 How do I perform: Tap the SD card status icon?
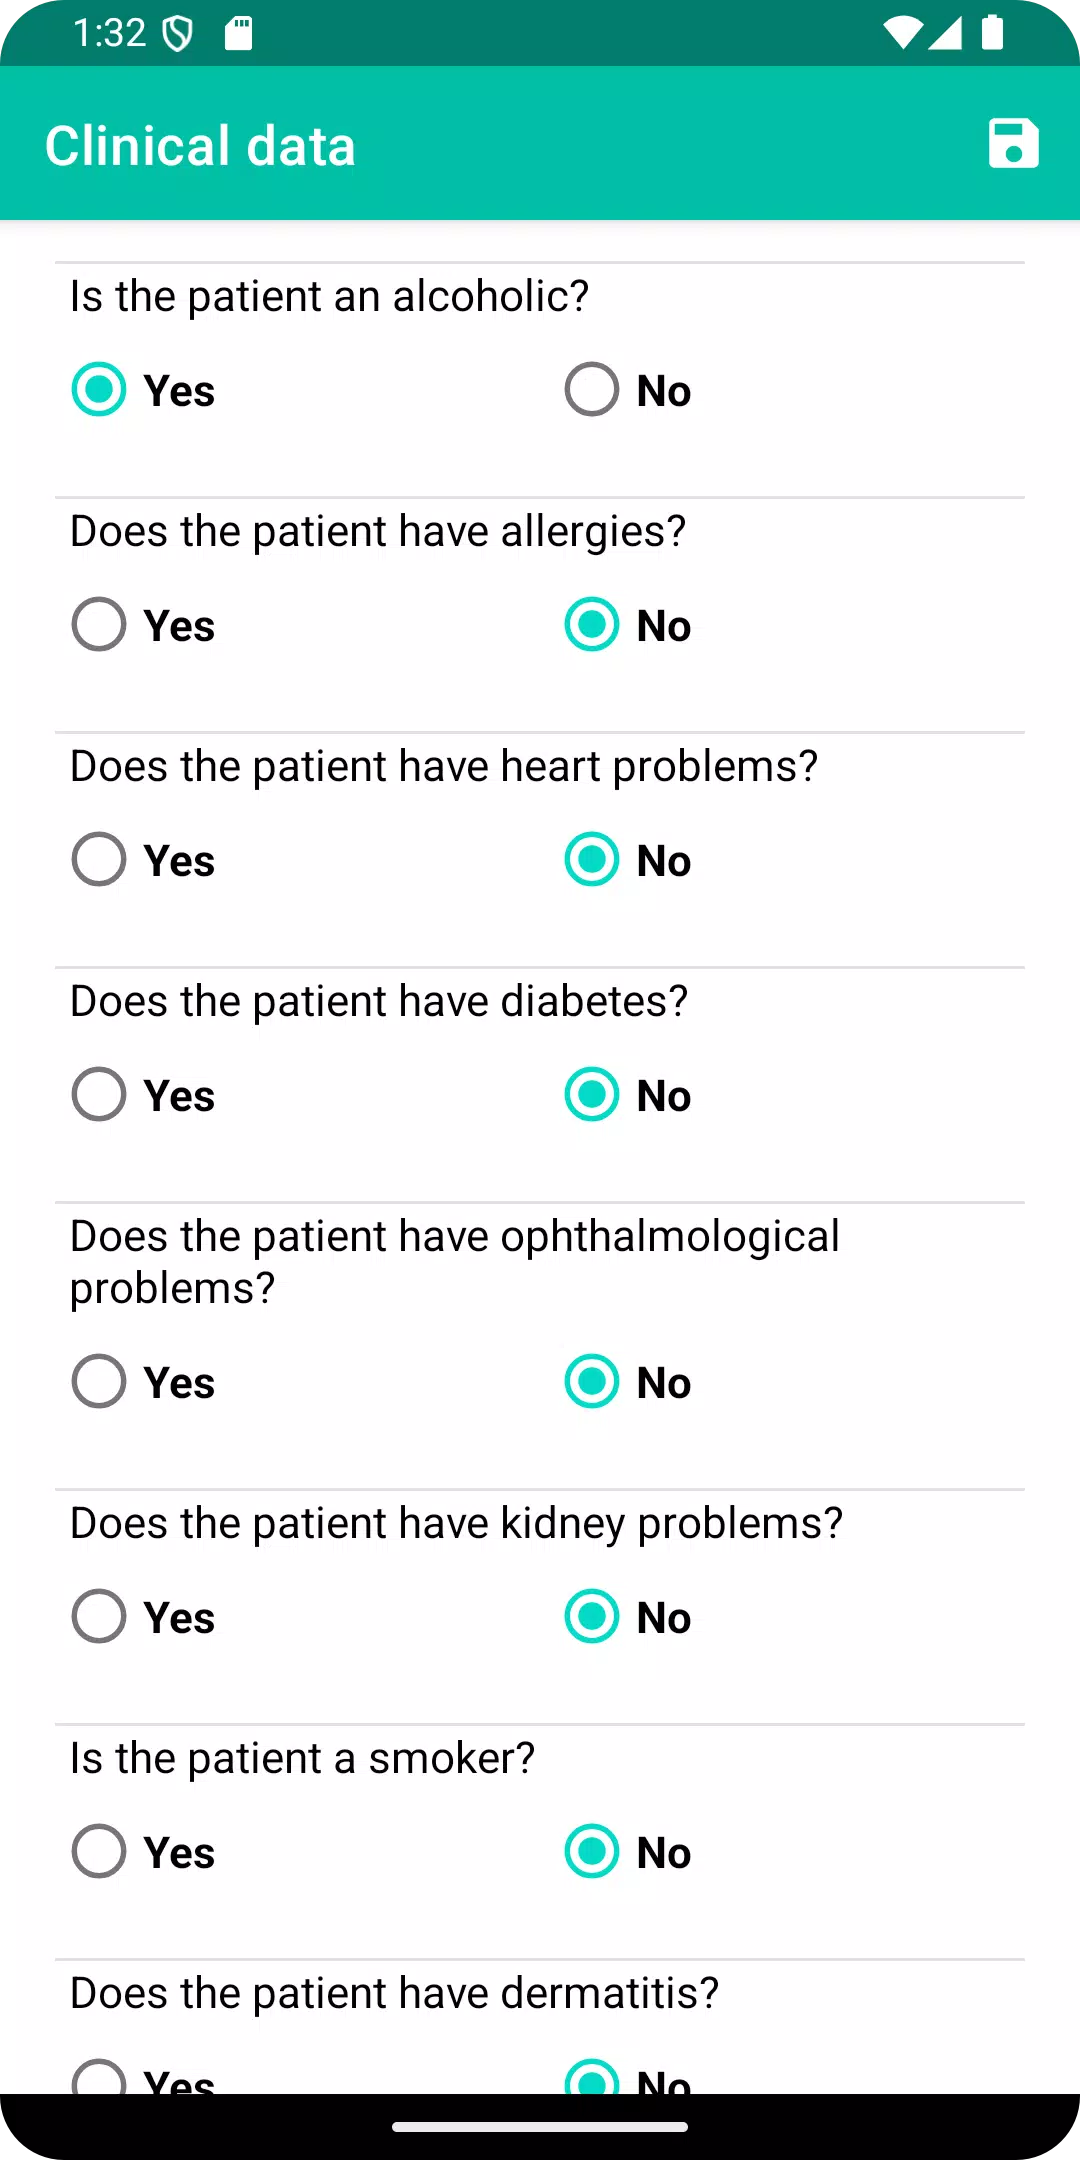[x=239, y=34]
